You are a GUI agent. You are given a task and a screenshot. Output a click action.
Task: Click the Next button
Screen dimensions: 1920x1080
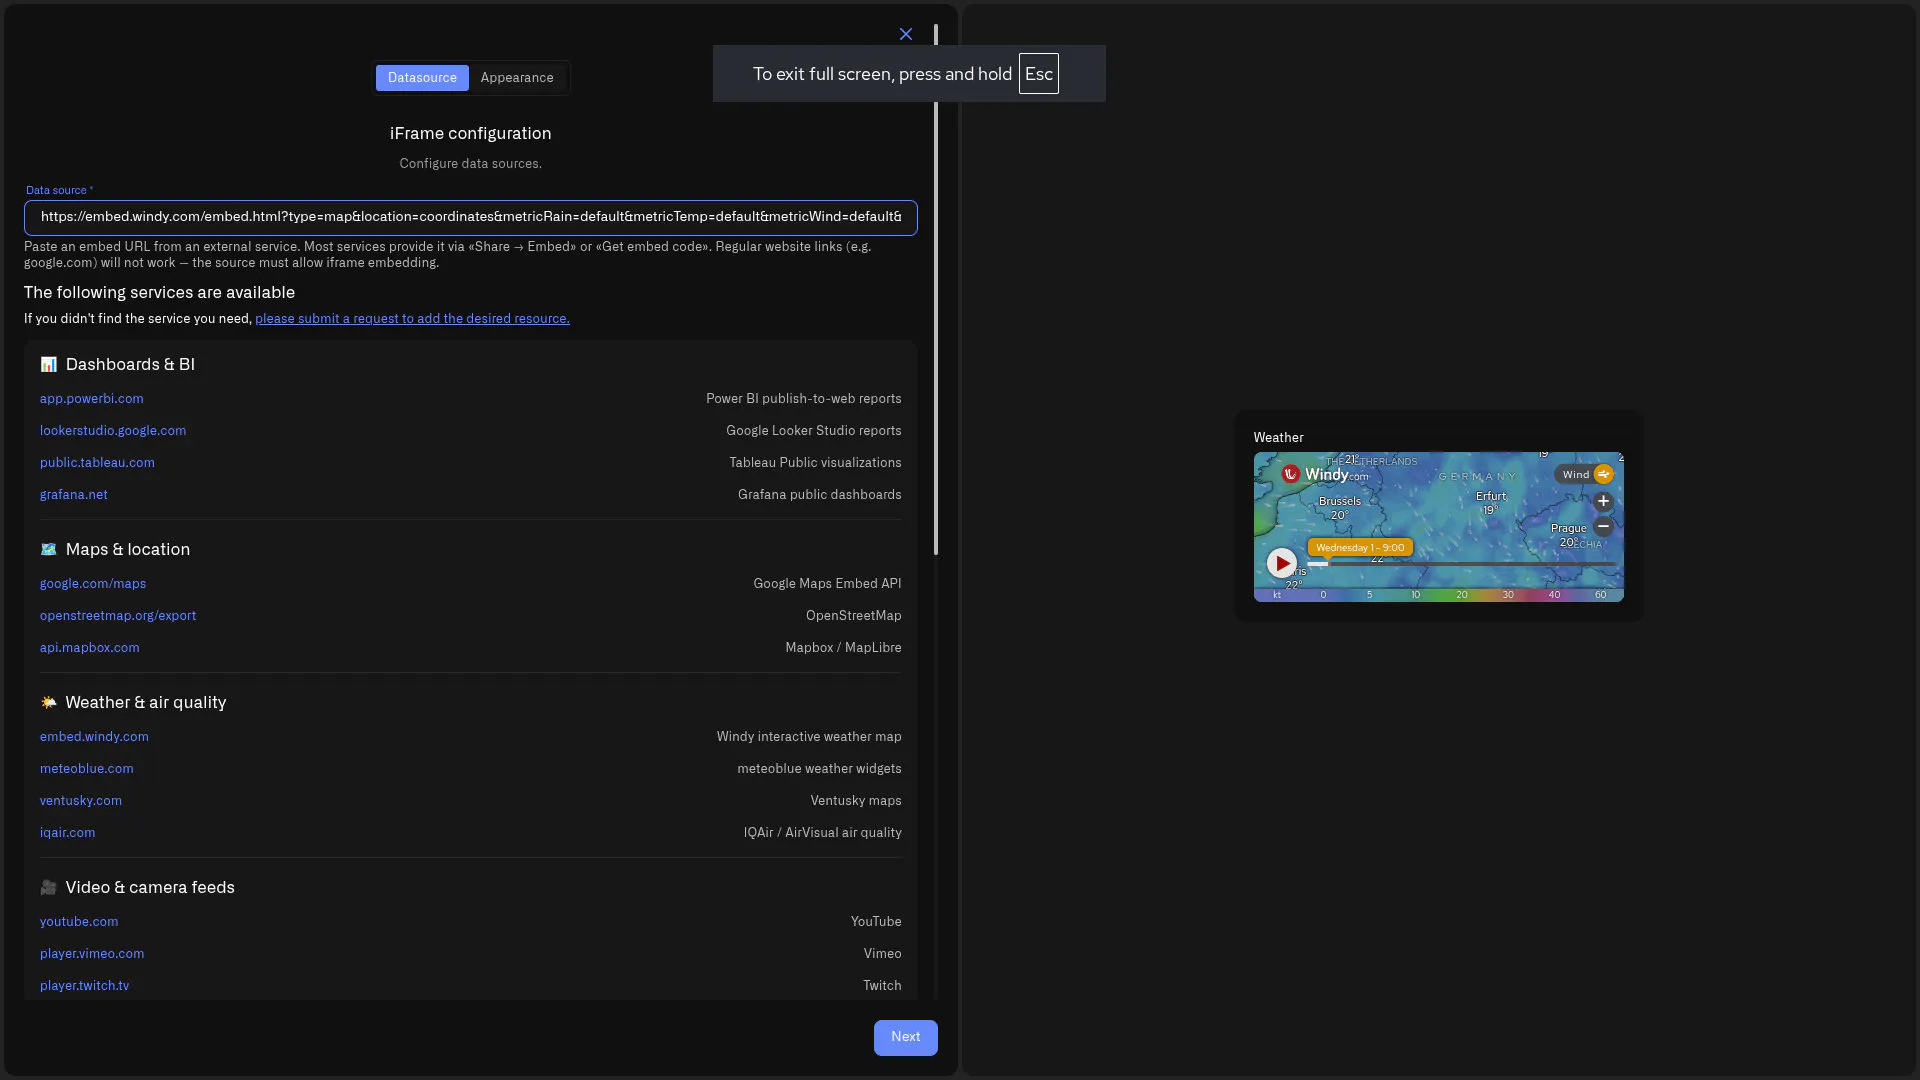[905, 1038]
